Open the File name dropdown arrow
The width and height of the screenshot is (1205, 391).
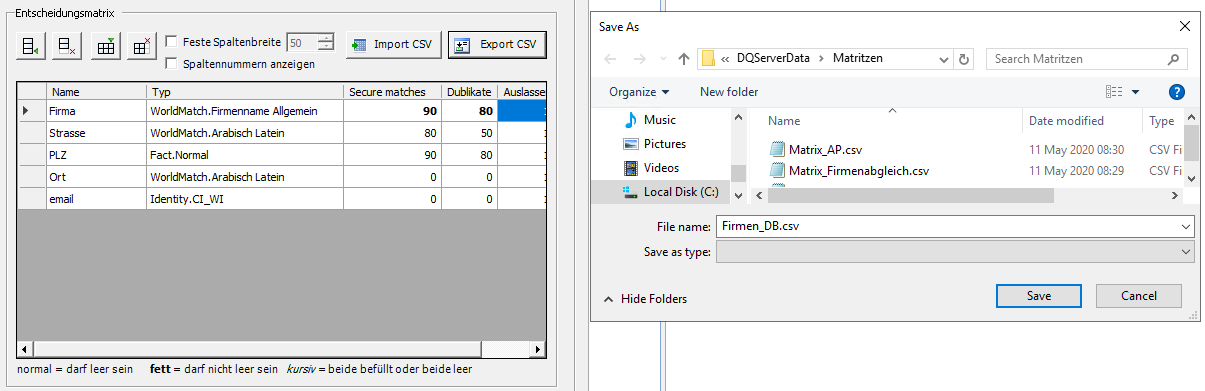tap(1186, 226)
